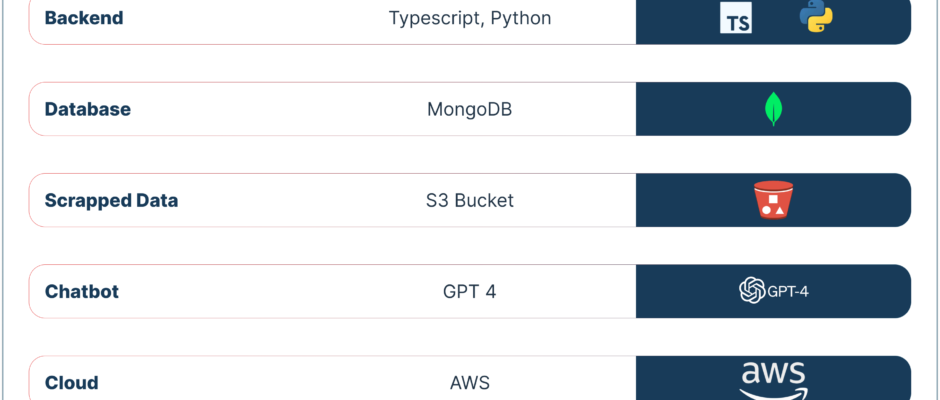Select the green MongoDB leaf icon
This screenshot has width=940, height=400.
tap(773, 109)
